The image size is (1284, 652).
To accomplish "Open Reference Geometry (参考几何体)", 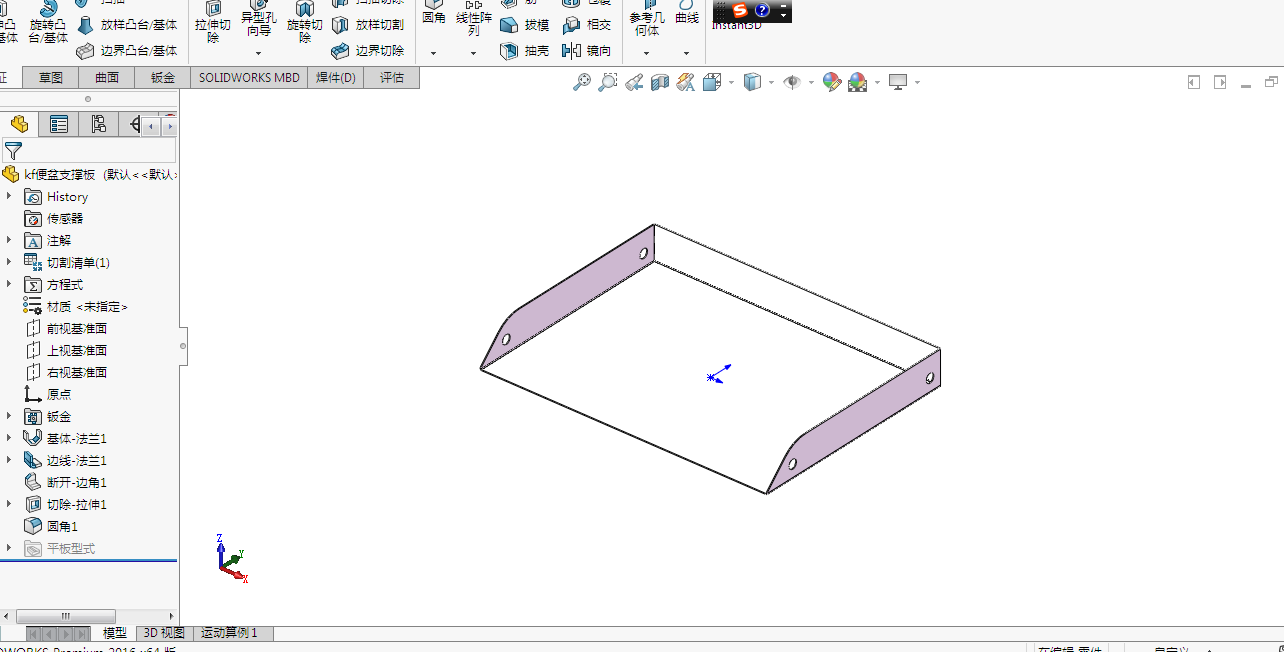I will point(647,18).
